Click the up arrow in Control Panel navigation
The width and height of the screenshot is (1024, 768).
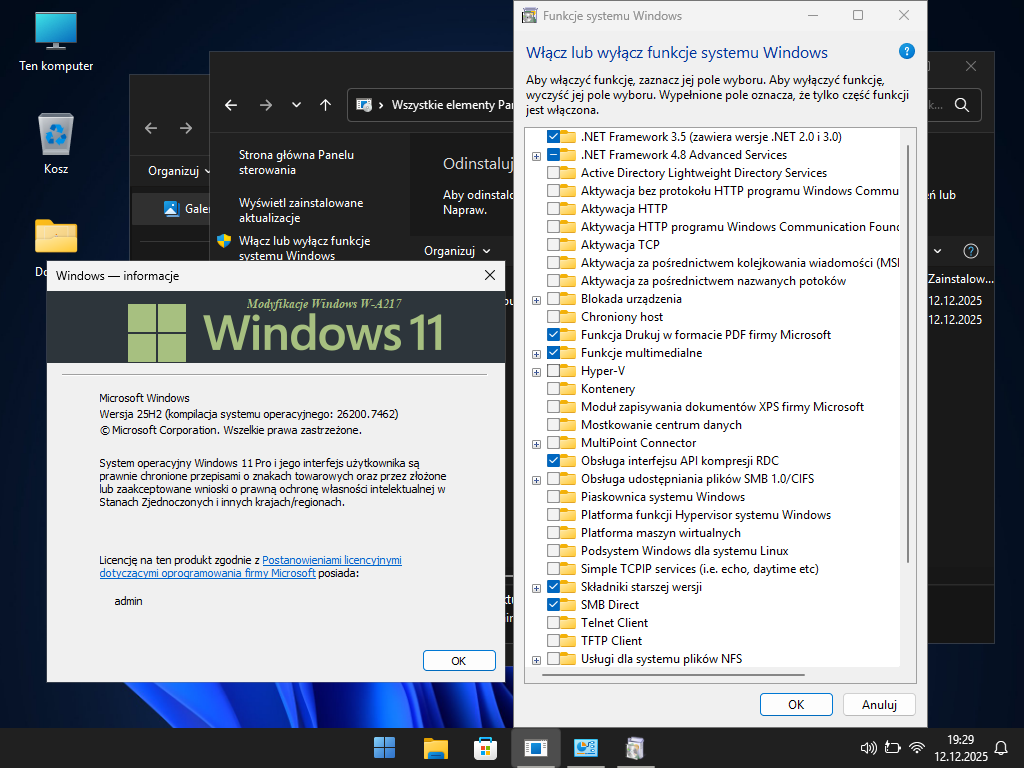pos(325,105)
